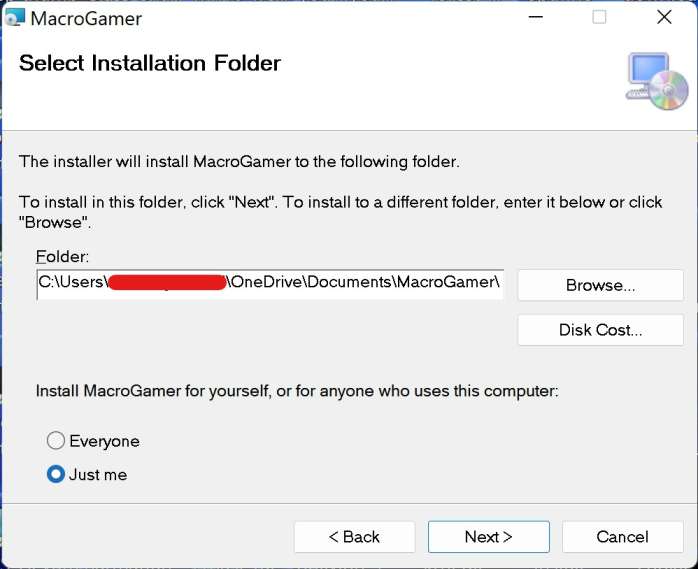Click the MacroGamer title bar text
Image resolution: width=698 pixels, height=569 pixels.
pyautogui.click(x=86, y=19)
